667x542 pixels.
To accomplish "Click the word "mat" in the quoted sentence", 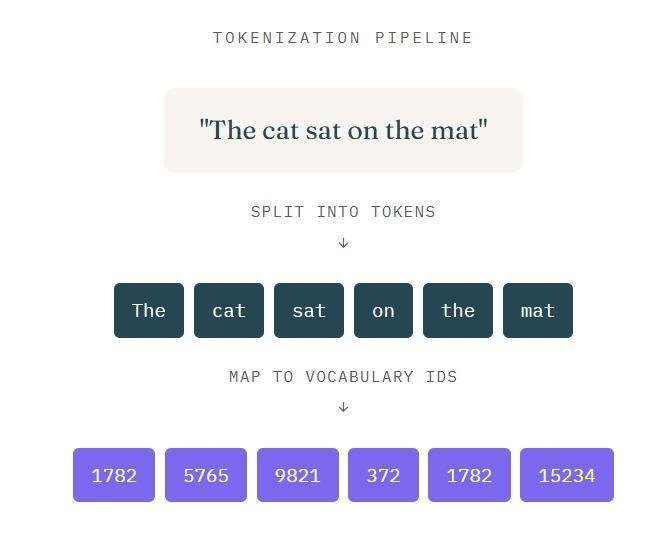I will 456,131.
